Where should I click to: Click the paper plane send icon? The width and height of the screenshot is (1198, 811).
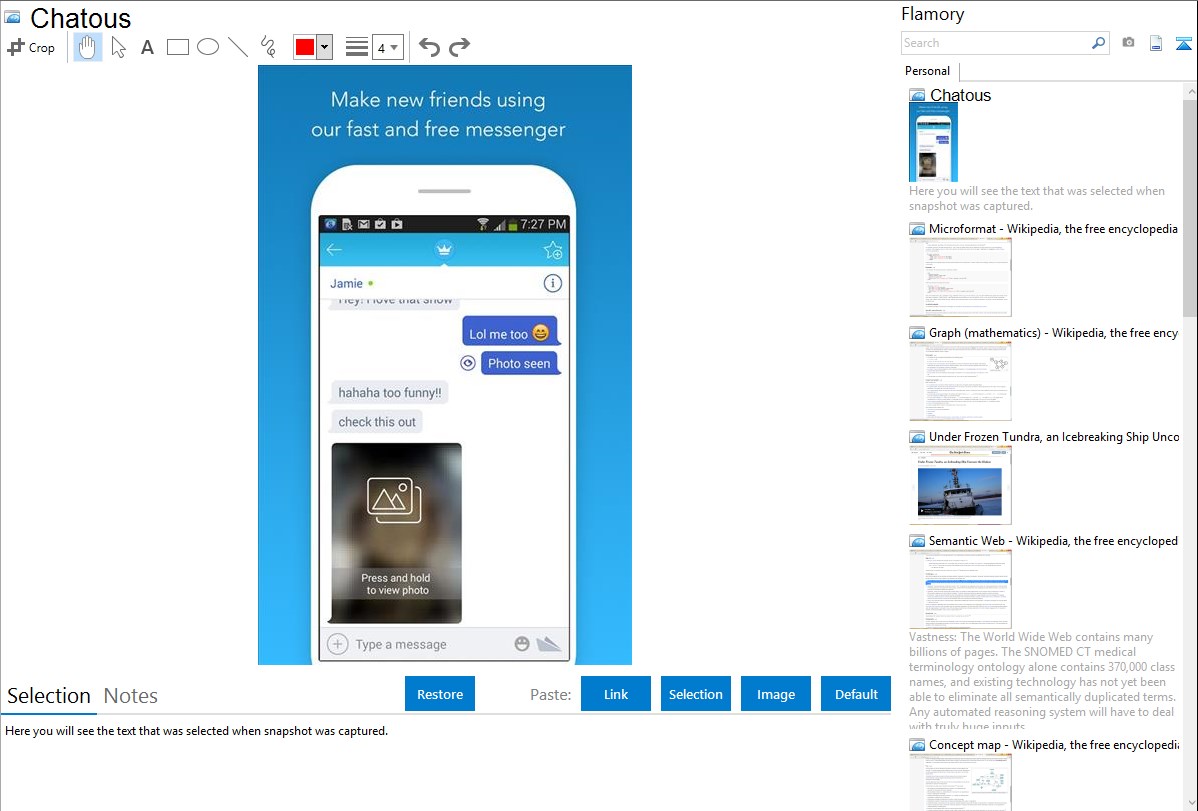[549, 644]
